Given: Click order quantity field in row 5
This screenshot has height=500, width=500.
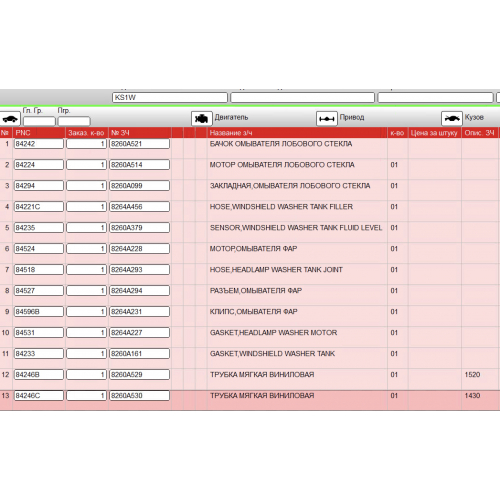Looking at the screenshot, I should (x=87, y=228).
